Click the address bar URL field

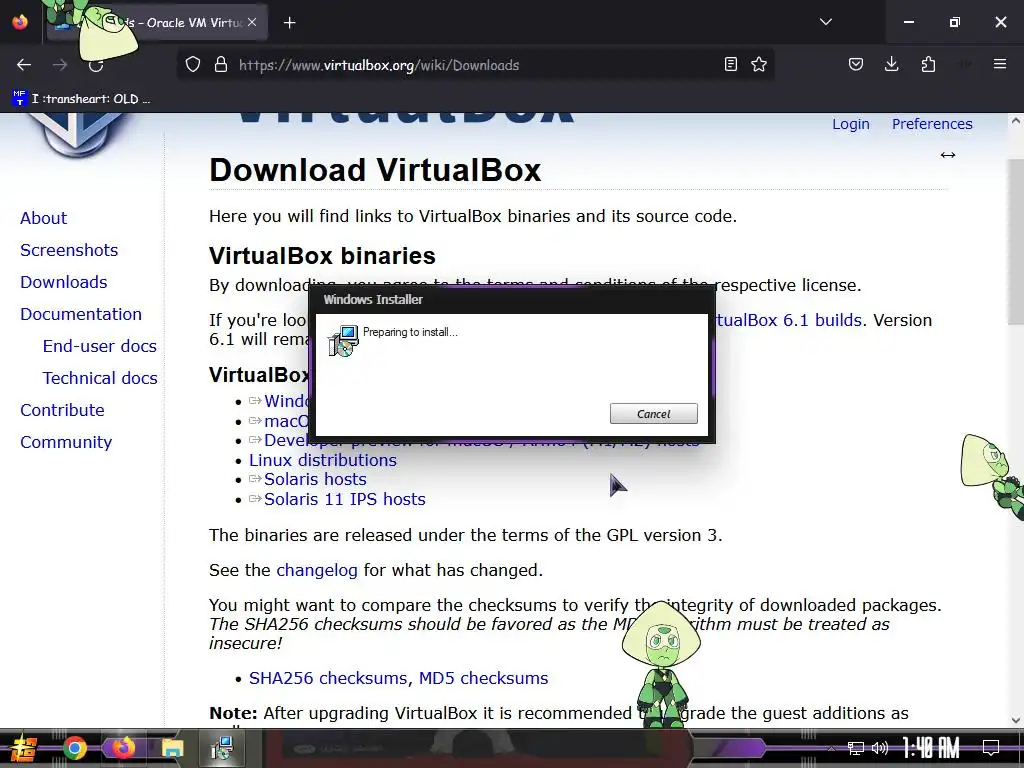pos(477,65)
